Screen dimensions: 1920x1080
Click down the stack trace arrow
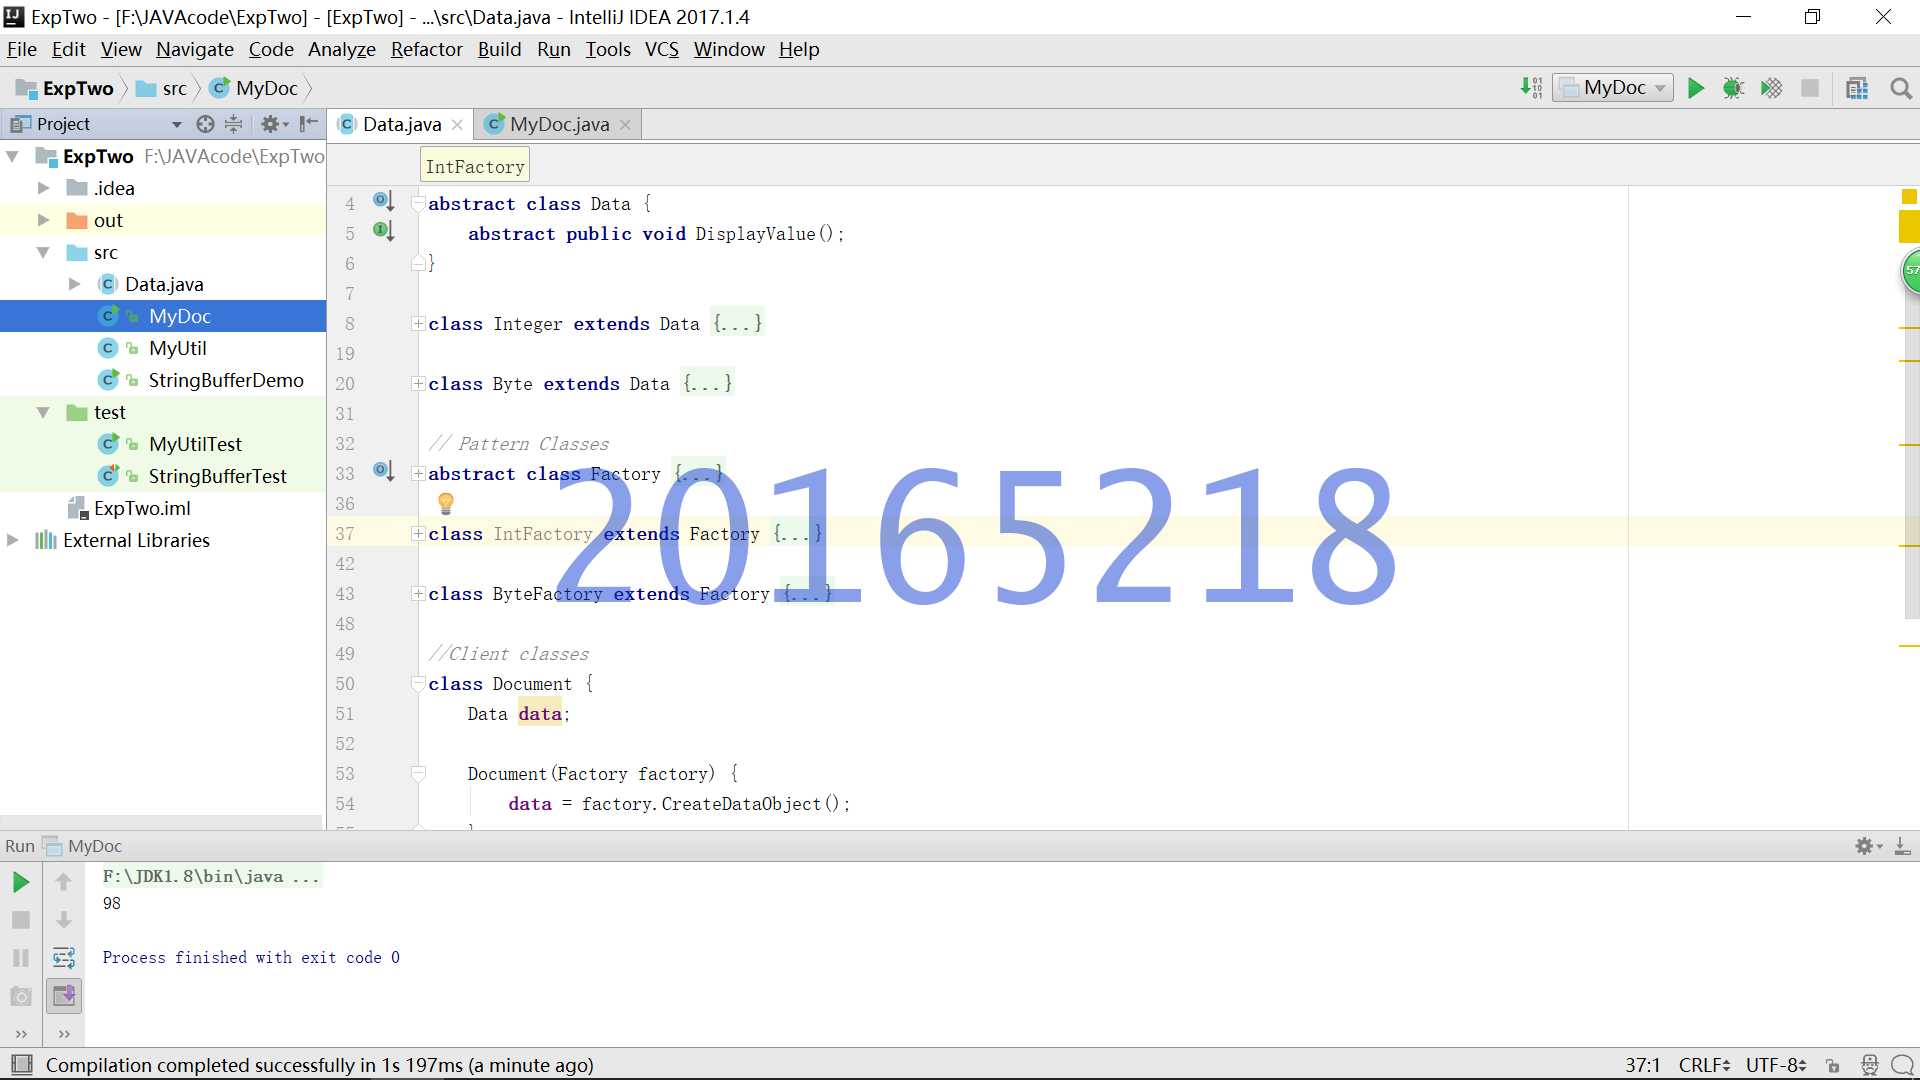[x=63, y=920]
